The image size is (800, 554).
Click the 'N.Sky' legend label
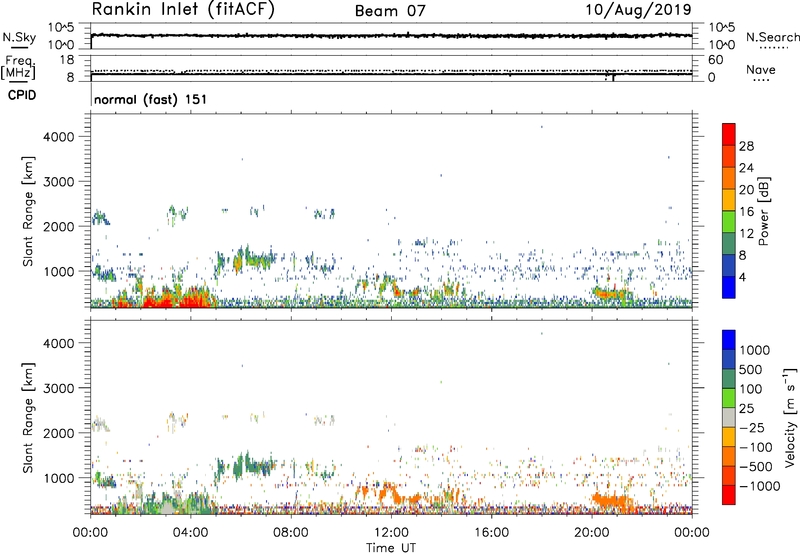19,37
